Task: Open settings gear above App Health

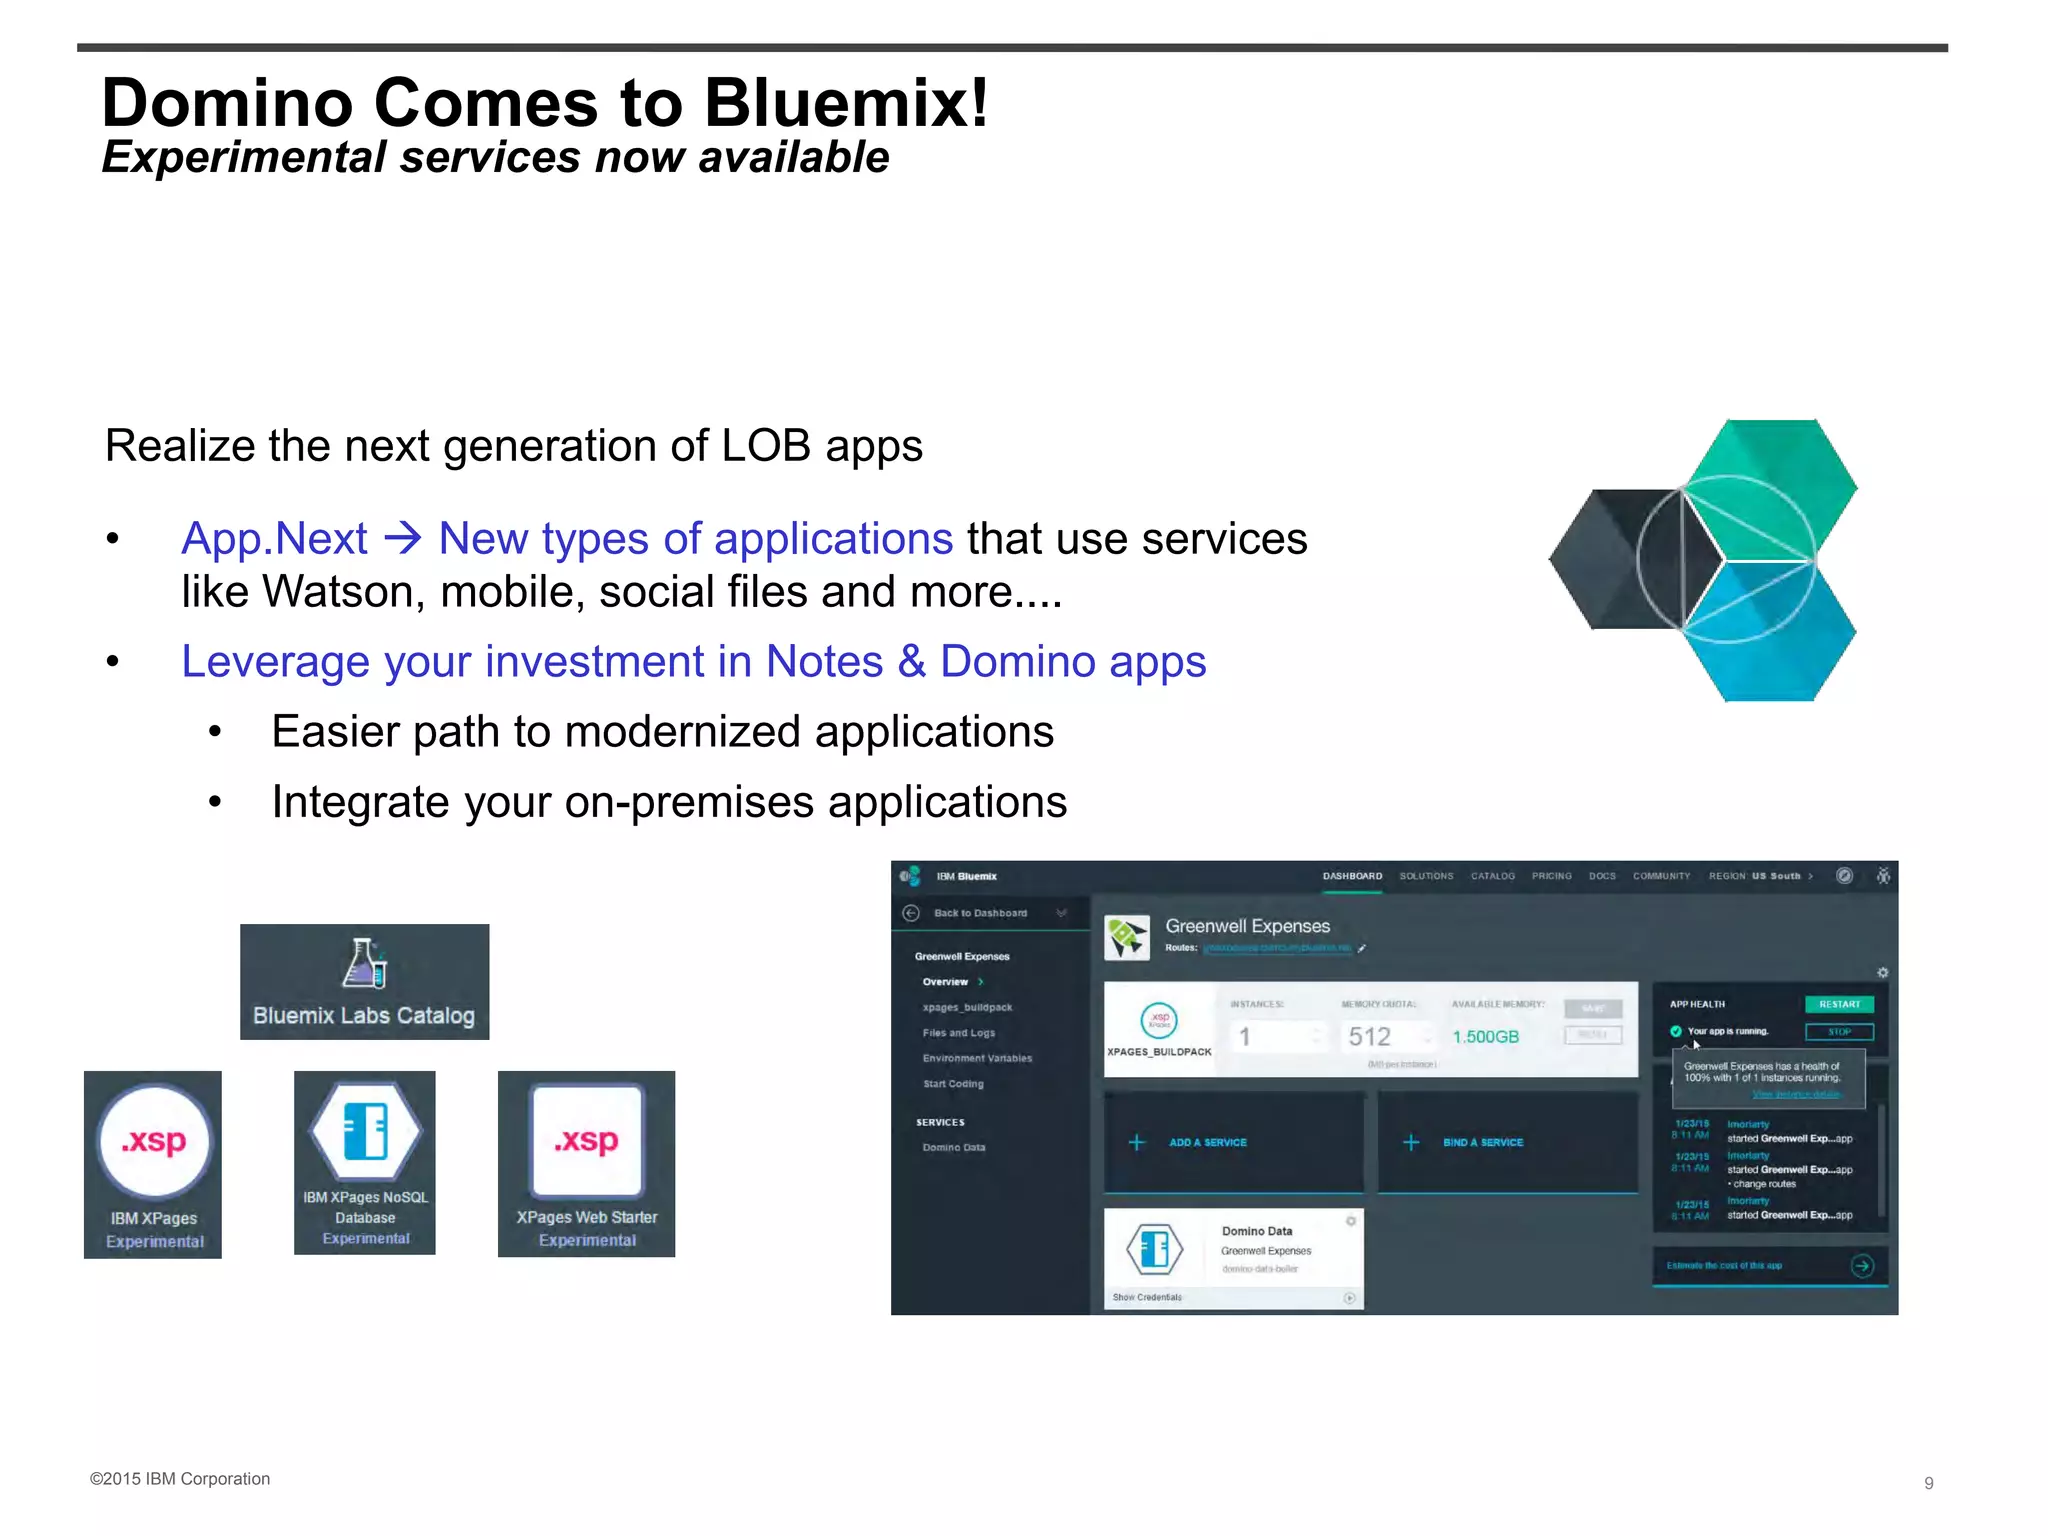Action: pyautogui.click(x=1882, y=973)
